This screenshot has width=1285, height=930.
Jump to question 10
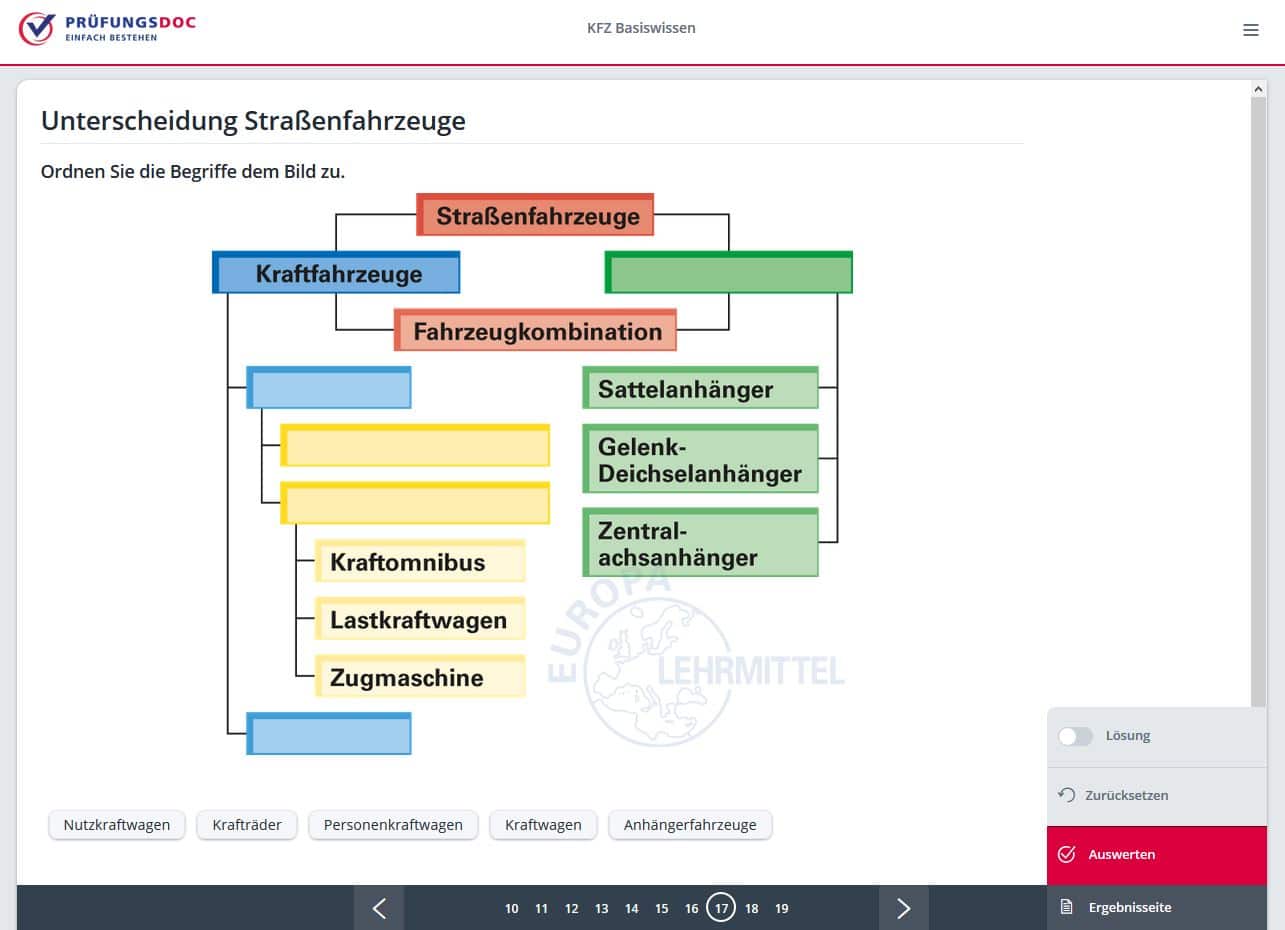pyautogui.click(x=512, y=908)
